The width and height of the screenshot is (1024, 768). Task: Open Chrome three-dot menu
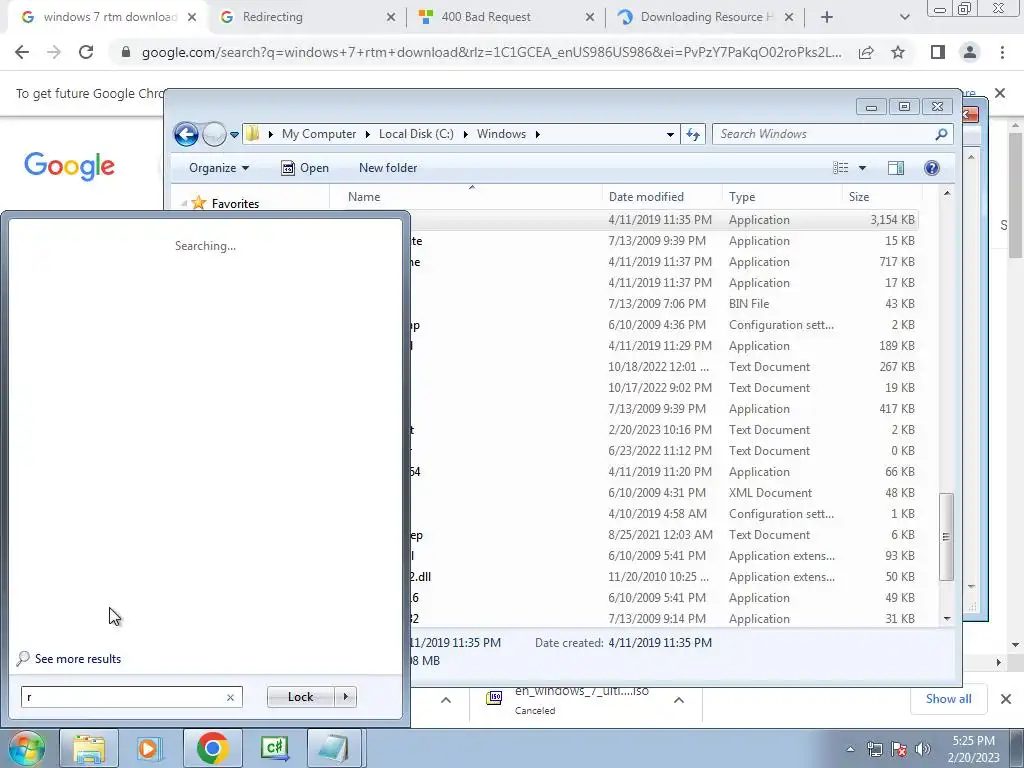pyautogui.click(x=1002, y=52)
